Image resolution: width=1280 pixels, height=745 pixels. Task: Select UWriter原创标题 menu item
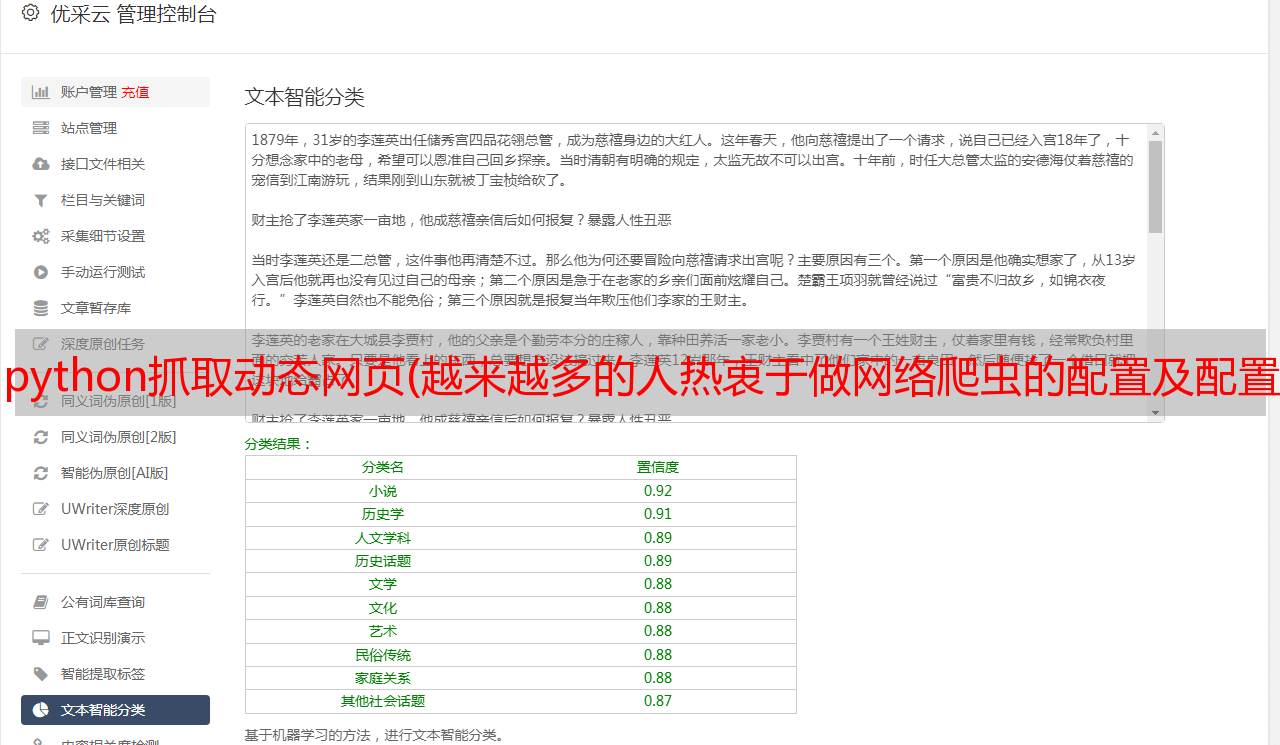[x=115, y=545]
